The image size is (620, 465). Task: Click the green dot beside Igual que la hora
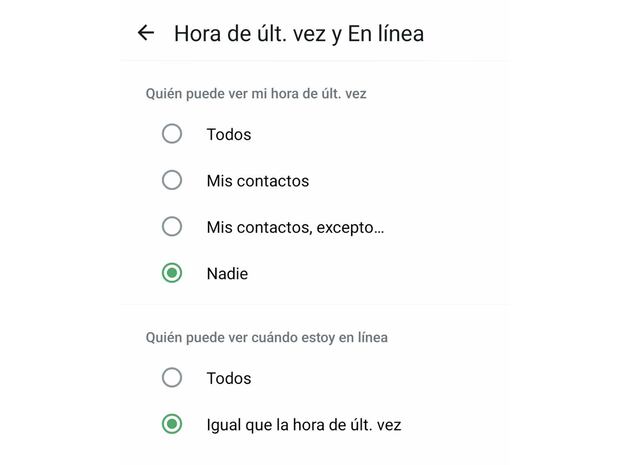172,425
